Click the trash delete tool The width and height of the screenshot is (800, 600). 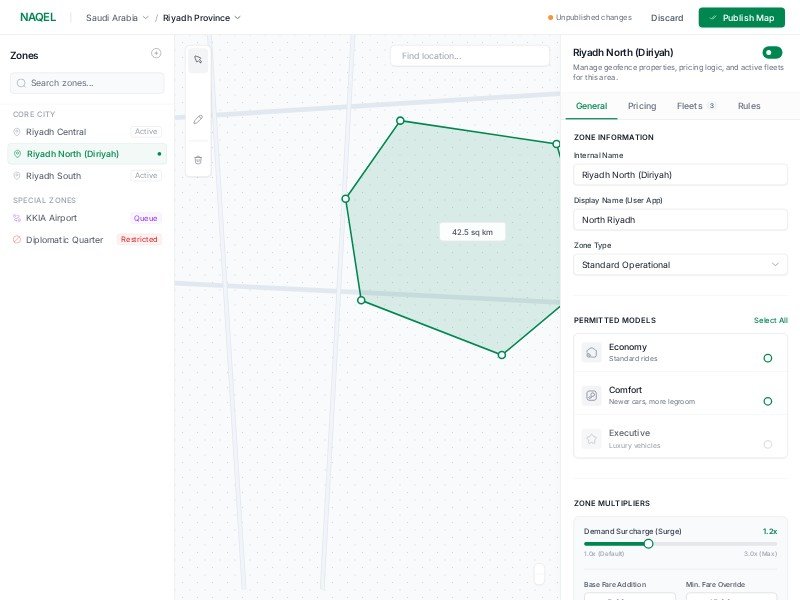(x=198, y=159)
